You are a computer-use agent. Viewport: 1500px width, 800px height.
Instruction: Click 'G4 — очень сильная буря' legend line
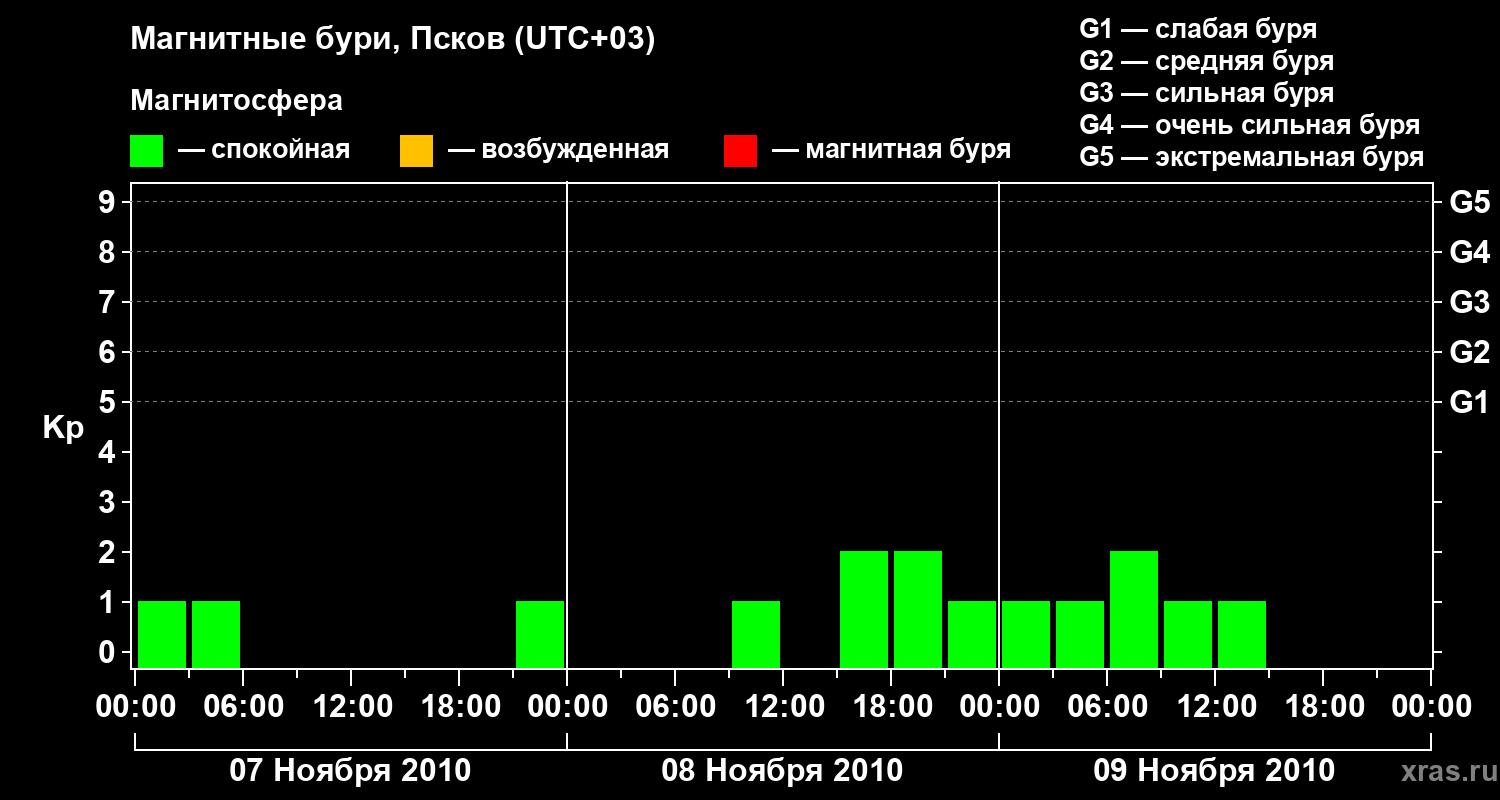click(1250, 125)
